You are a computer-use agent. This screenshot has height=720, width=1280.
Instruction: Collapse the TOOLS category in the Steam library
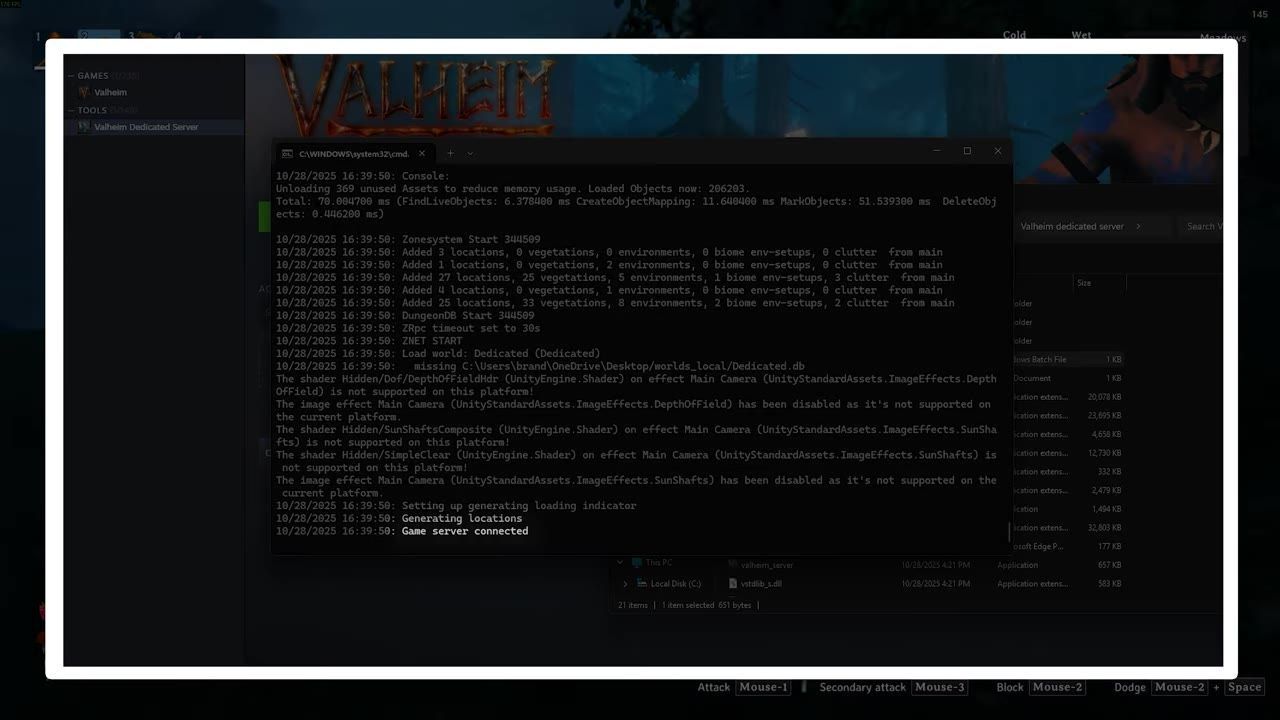(x=71, y=111)
